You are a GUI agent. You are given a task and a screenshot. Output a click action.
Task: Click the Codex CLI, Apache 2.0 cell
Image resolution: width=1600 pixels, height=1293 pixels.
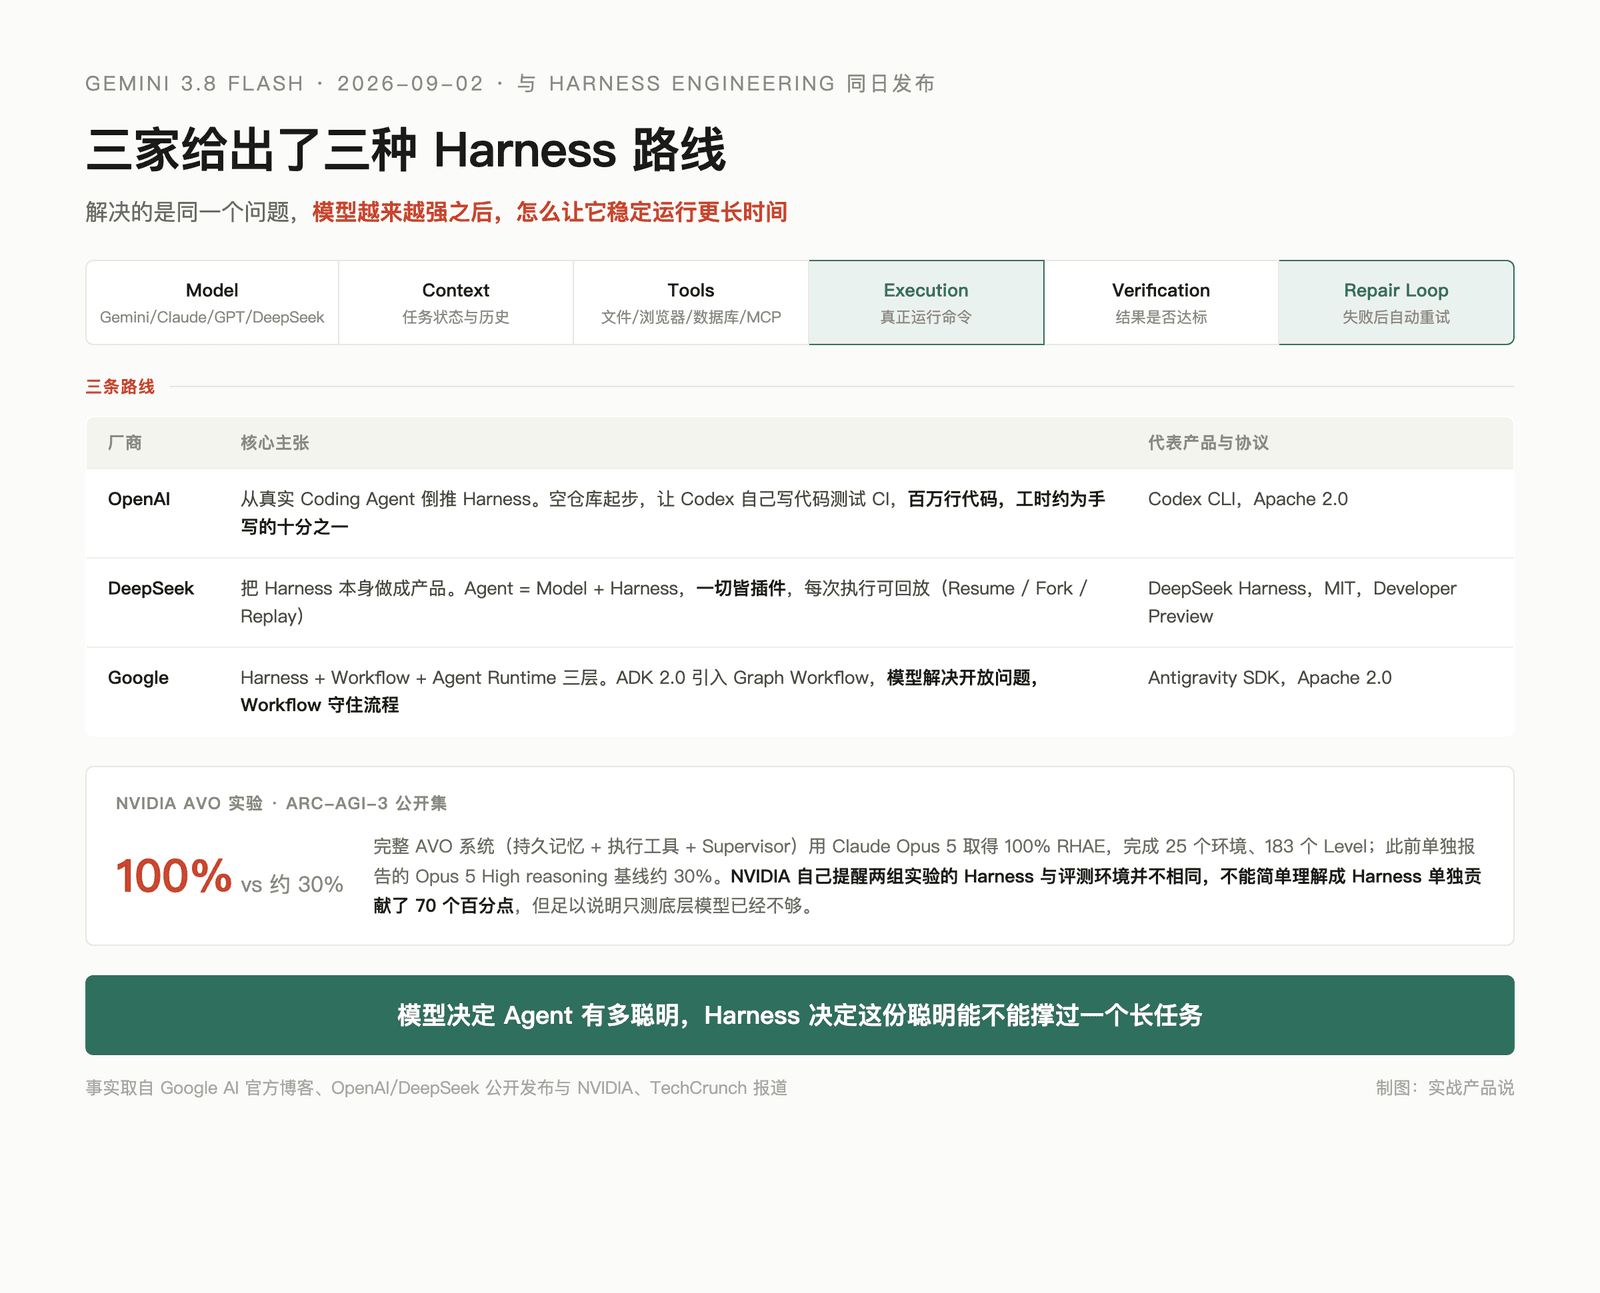pyautogui.click(x=1248, y=499)
